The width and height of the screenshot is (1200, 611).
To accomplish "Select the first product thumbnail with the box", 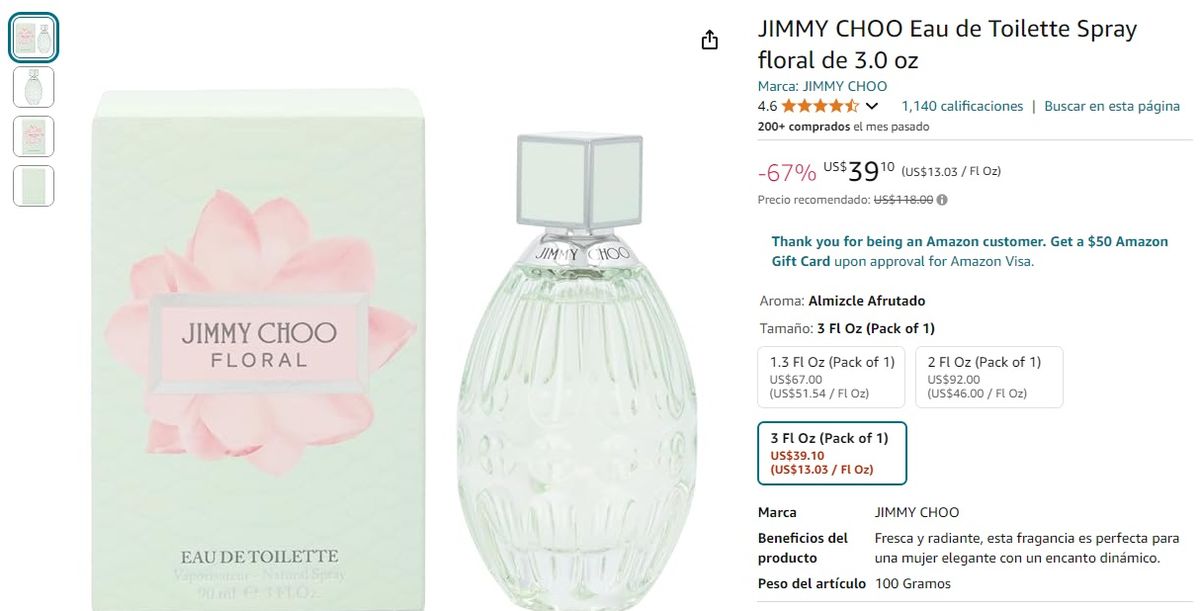I will [33, 37].
